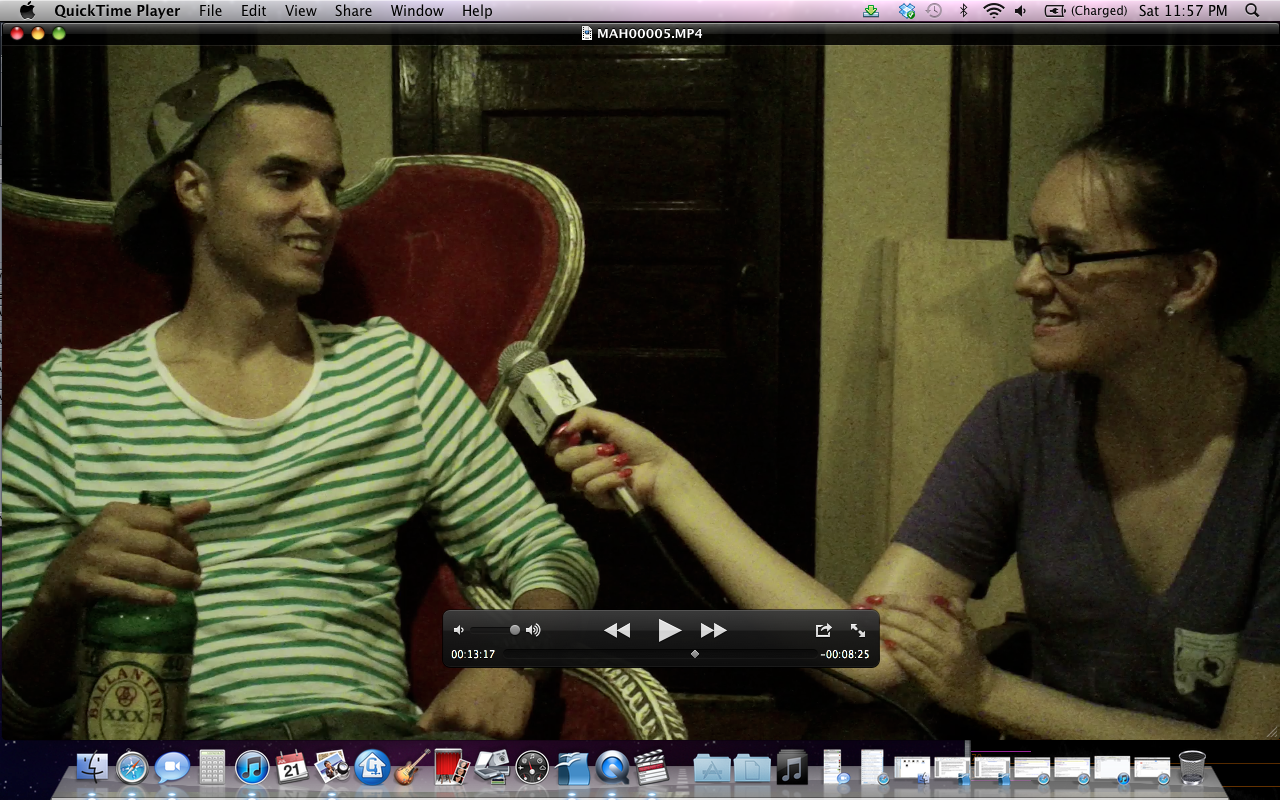Click the playhead marker on the timeline

click(x=695, y=654)
